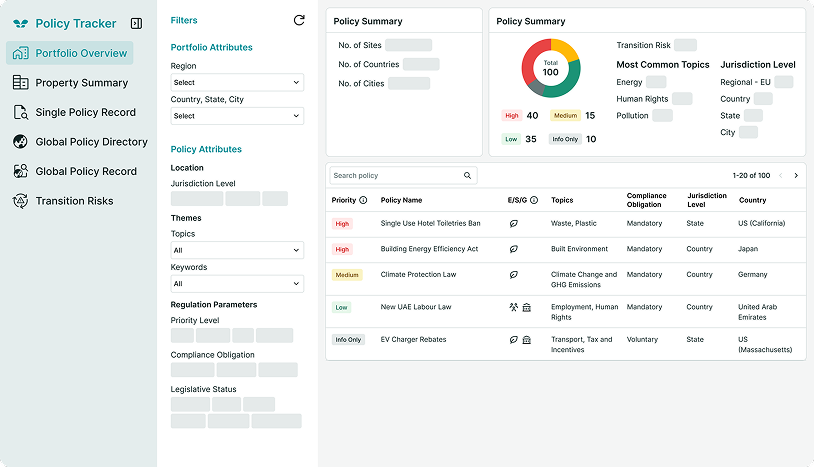
Task: Collapse the sidebar with the panel icon
Action: [136, 23]
